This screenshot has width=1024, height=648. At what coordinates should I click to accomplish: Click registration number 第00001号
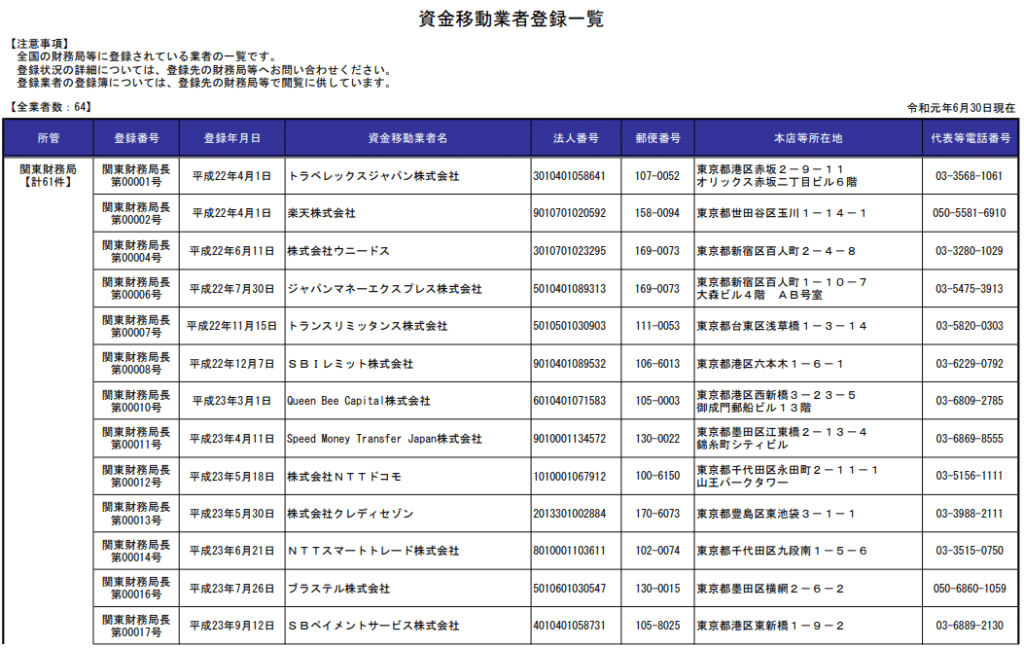click(x=136, y=182)
